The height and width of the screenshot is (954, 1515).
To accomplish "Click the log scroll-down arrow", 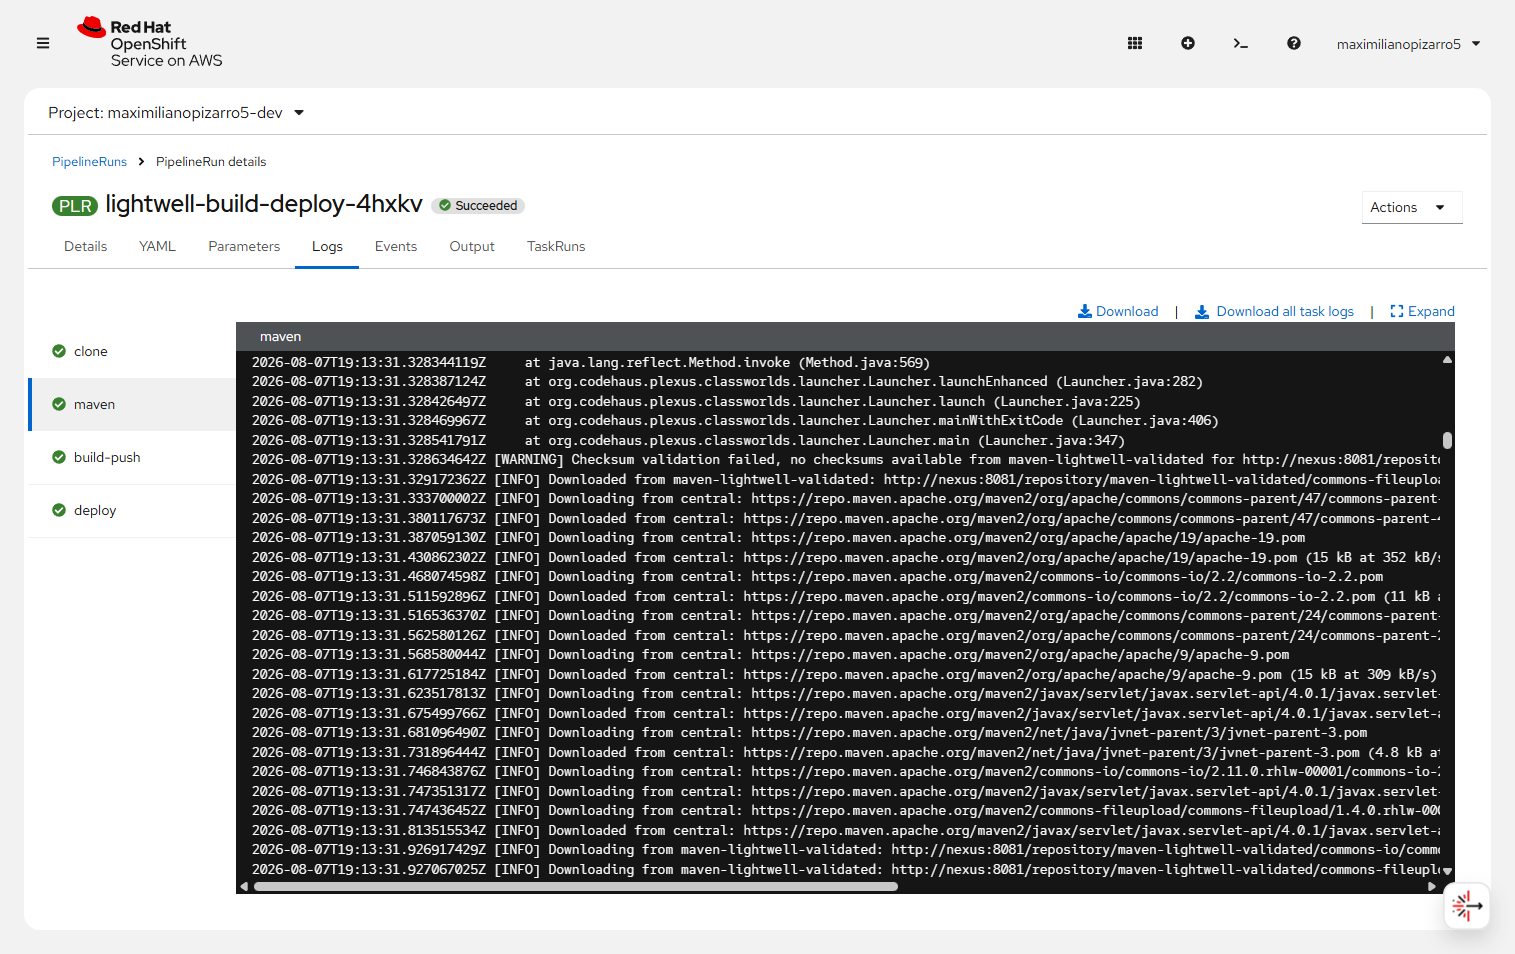I will point(1447,871).
